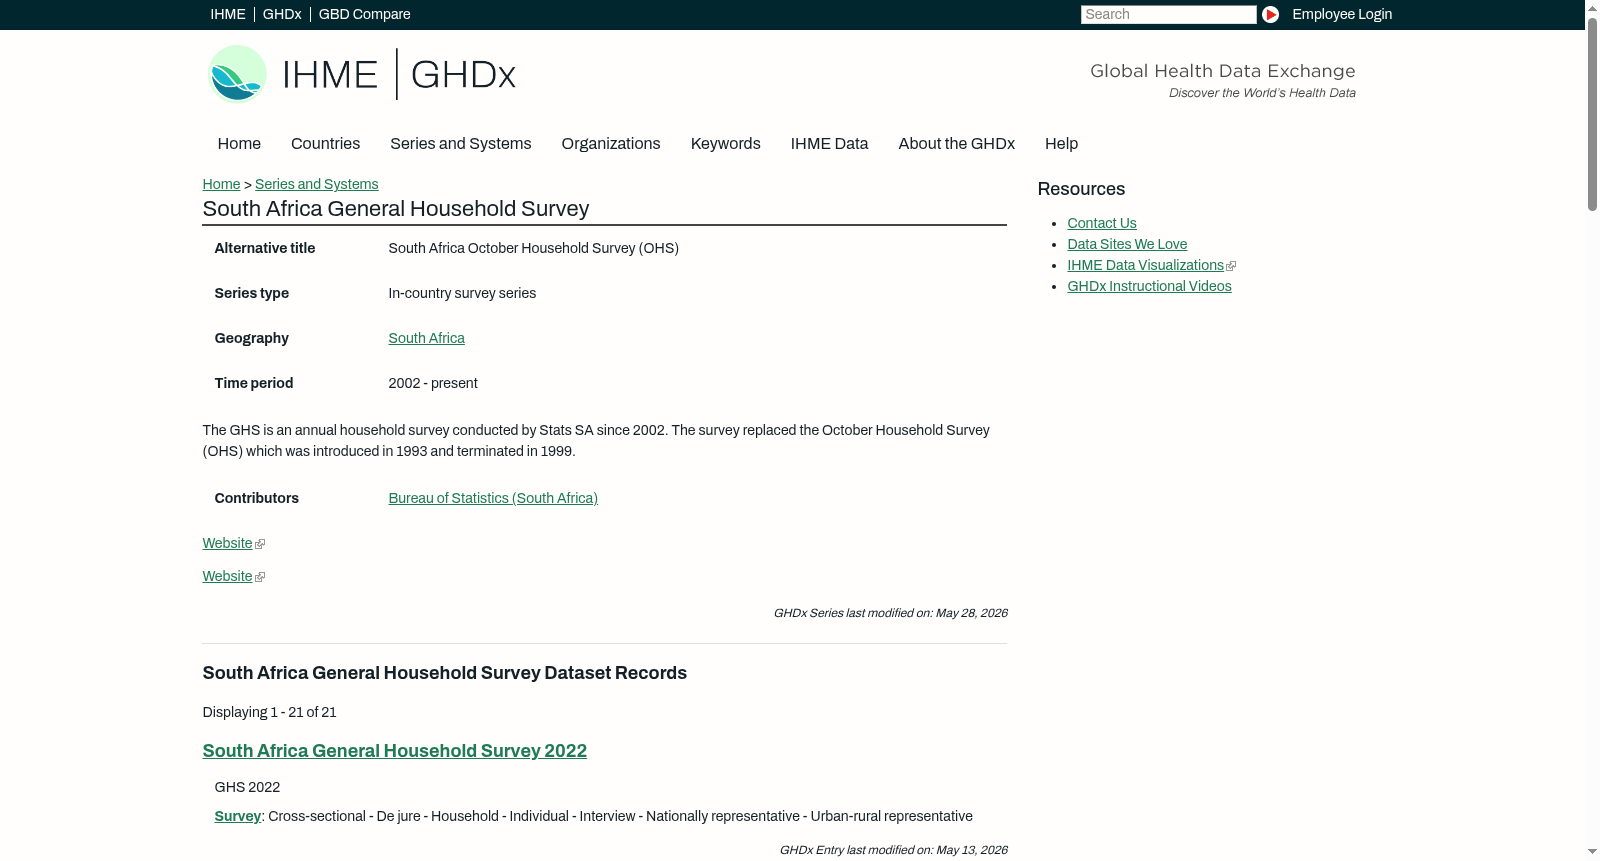This screenshot has height=861, width=1600.
Task: Open the Keywords menu
Action: 726,144
